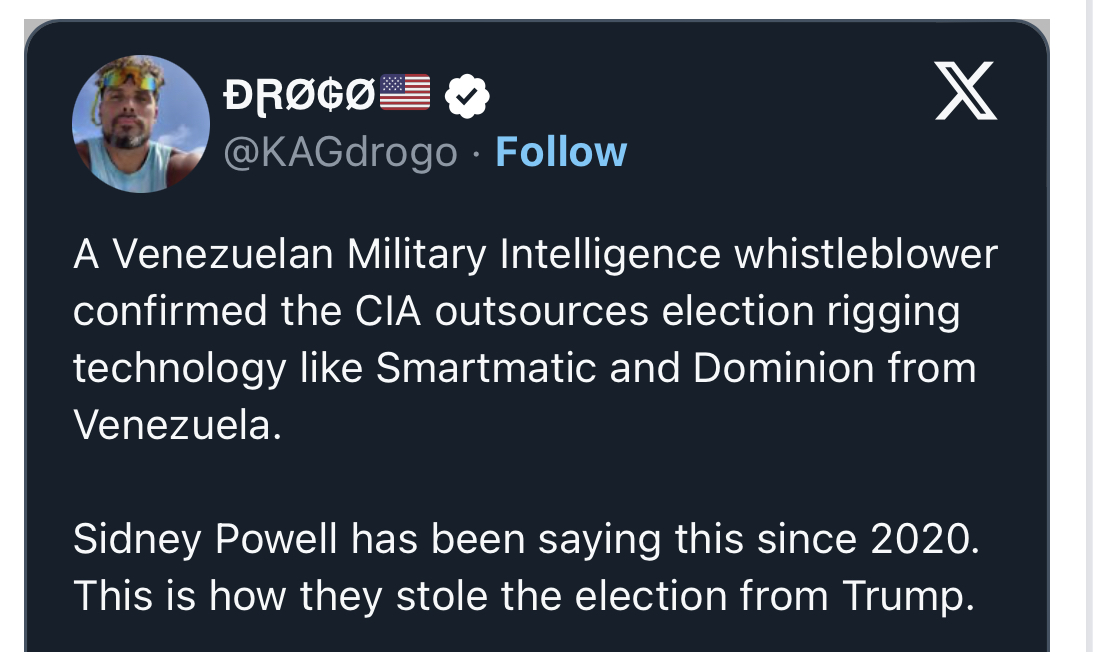
Task: Click the white margin above the tweet card
Action: 540,9
